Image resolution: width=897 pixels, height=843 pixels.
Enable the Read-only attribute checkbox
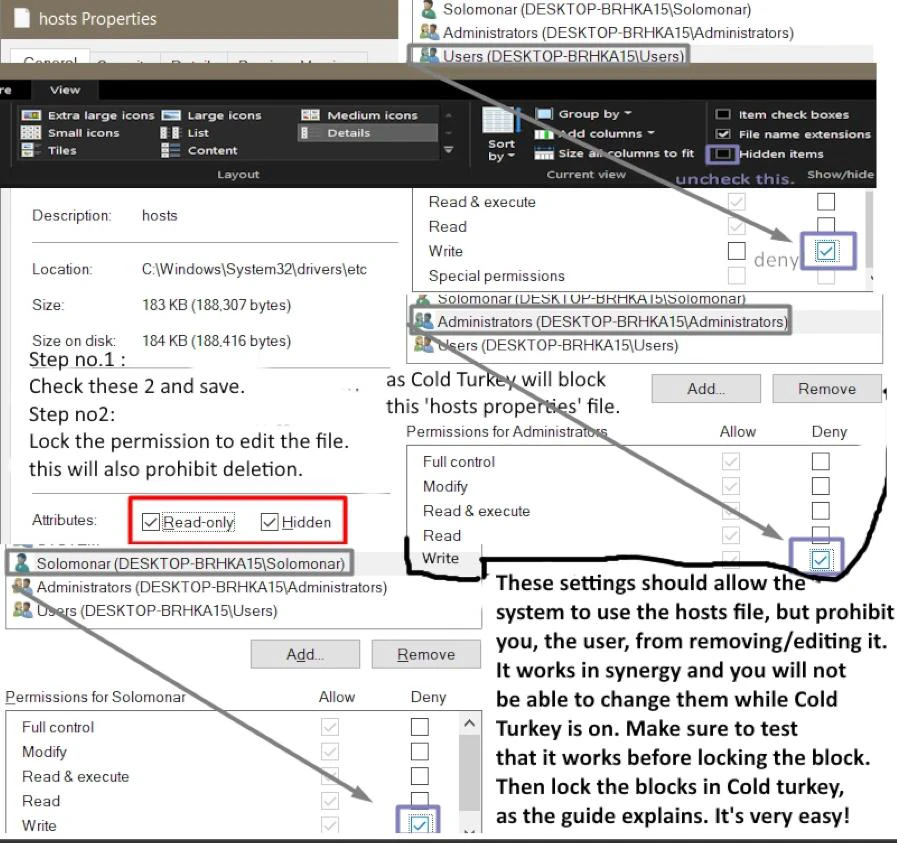click(x=151, y=522)
